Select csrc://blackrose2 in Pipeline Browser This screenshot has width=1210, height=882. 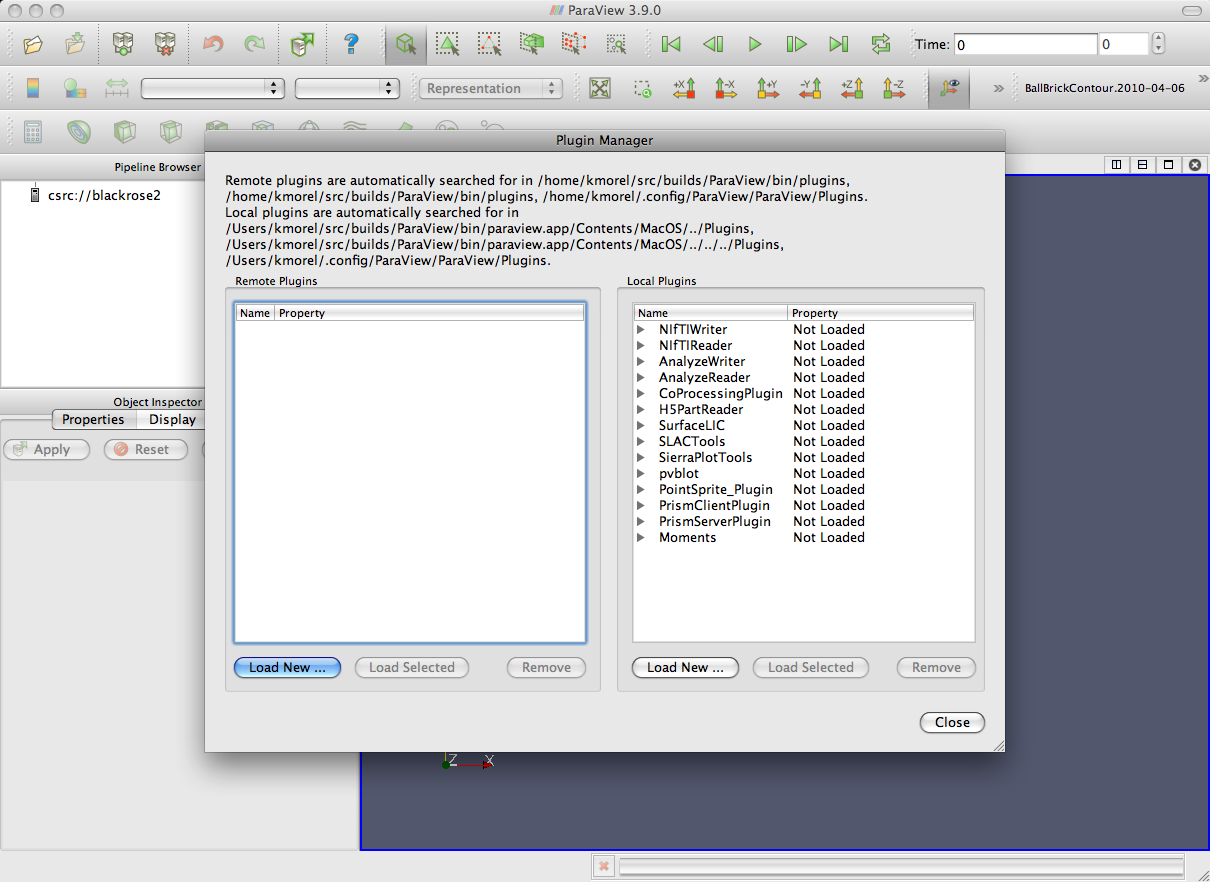(x=104, y=195)
